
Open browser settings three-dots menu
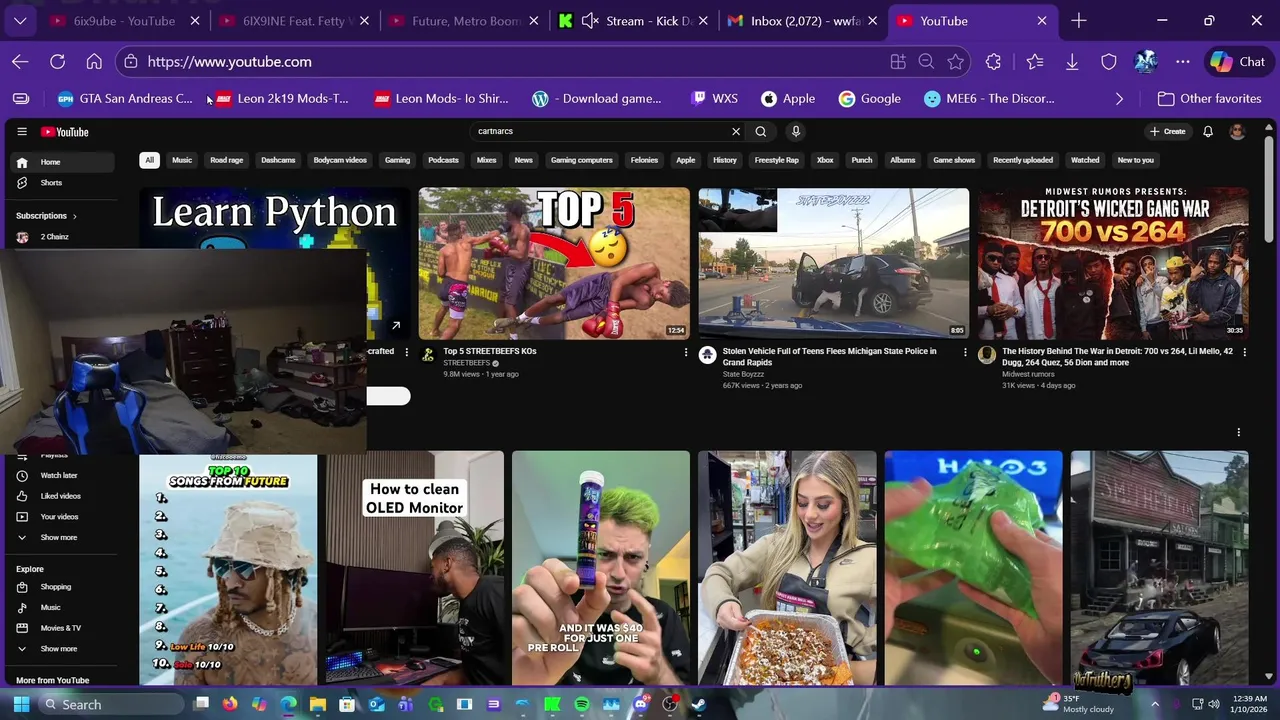tap(1183, 62)
